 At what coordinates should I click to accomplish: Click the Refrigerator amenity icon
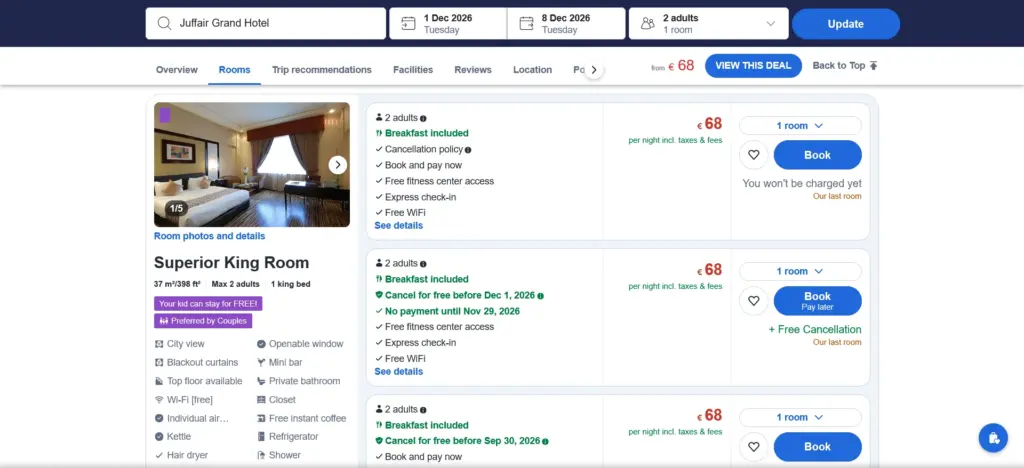(261, 437)
